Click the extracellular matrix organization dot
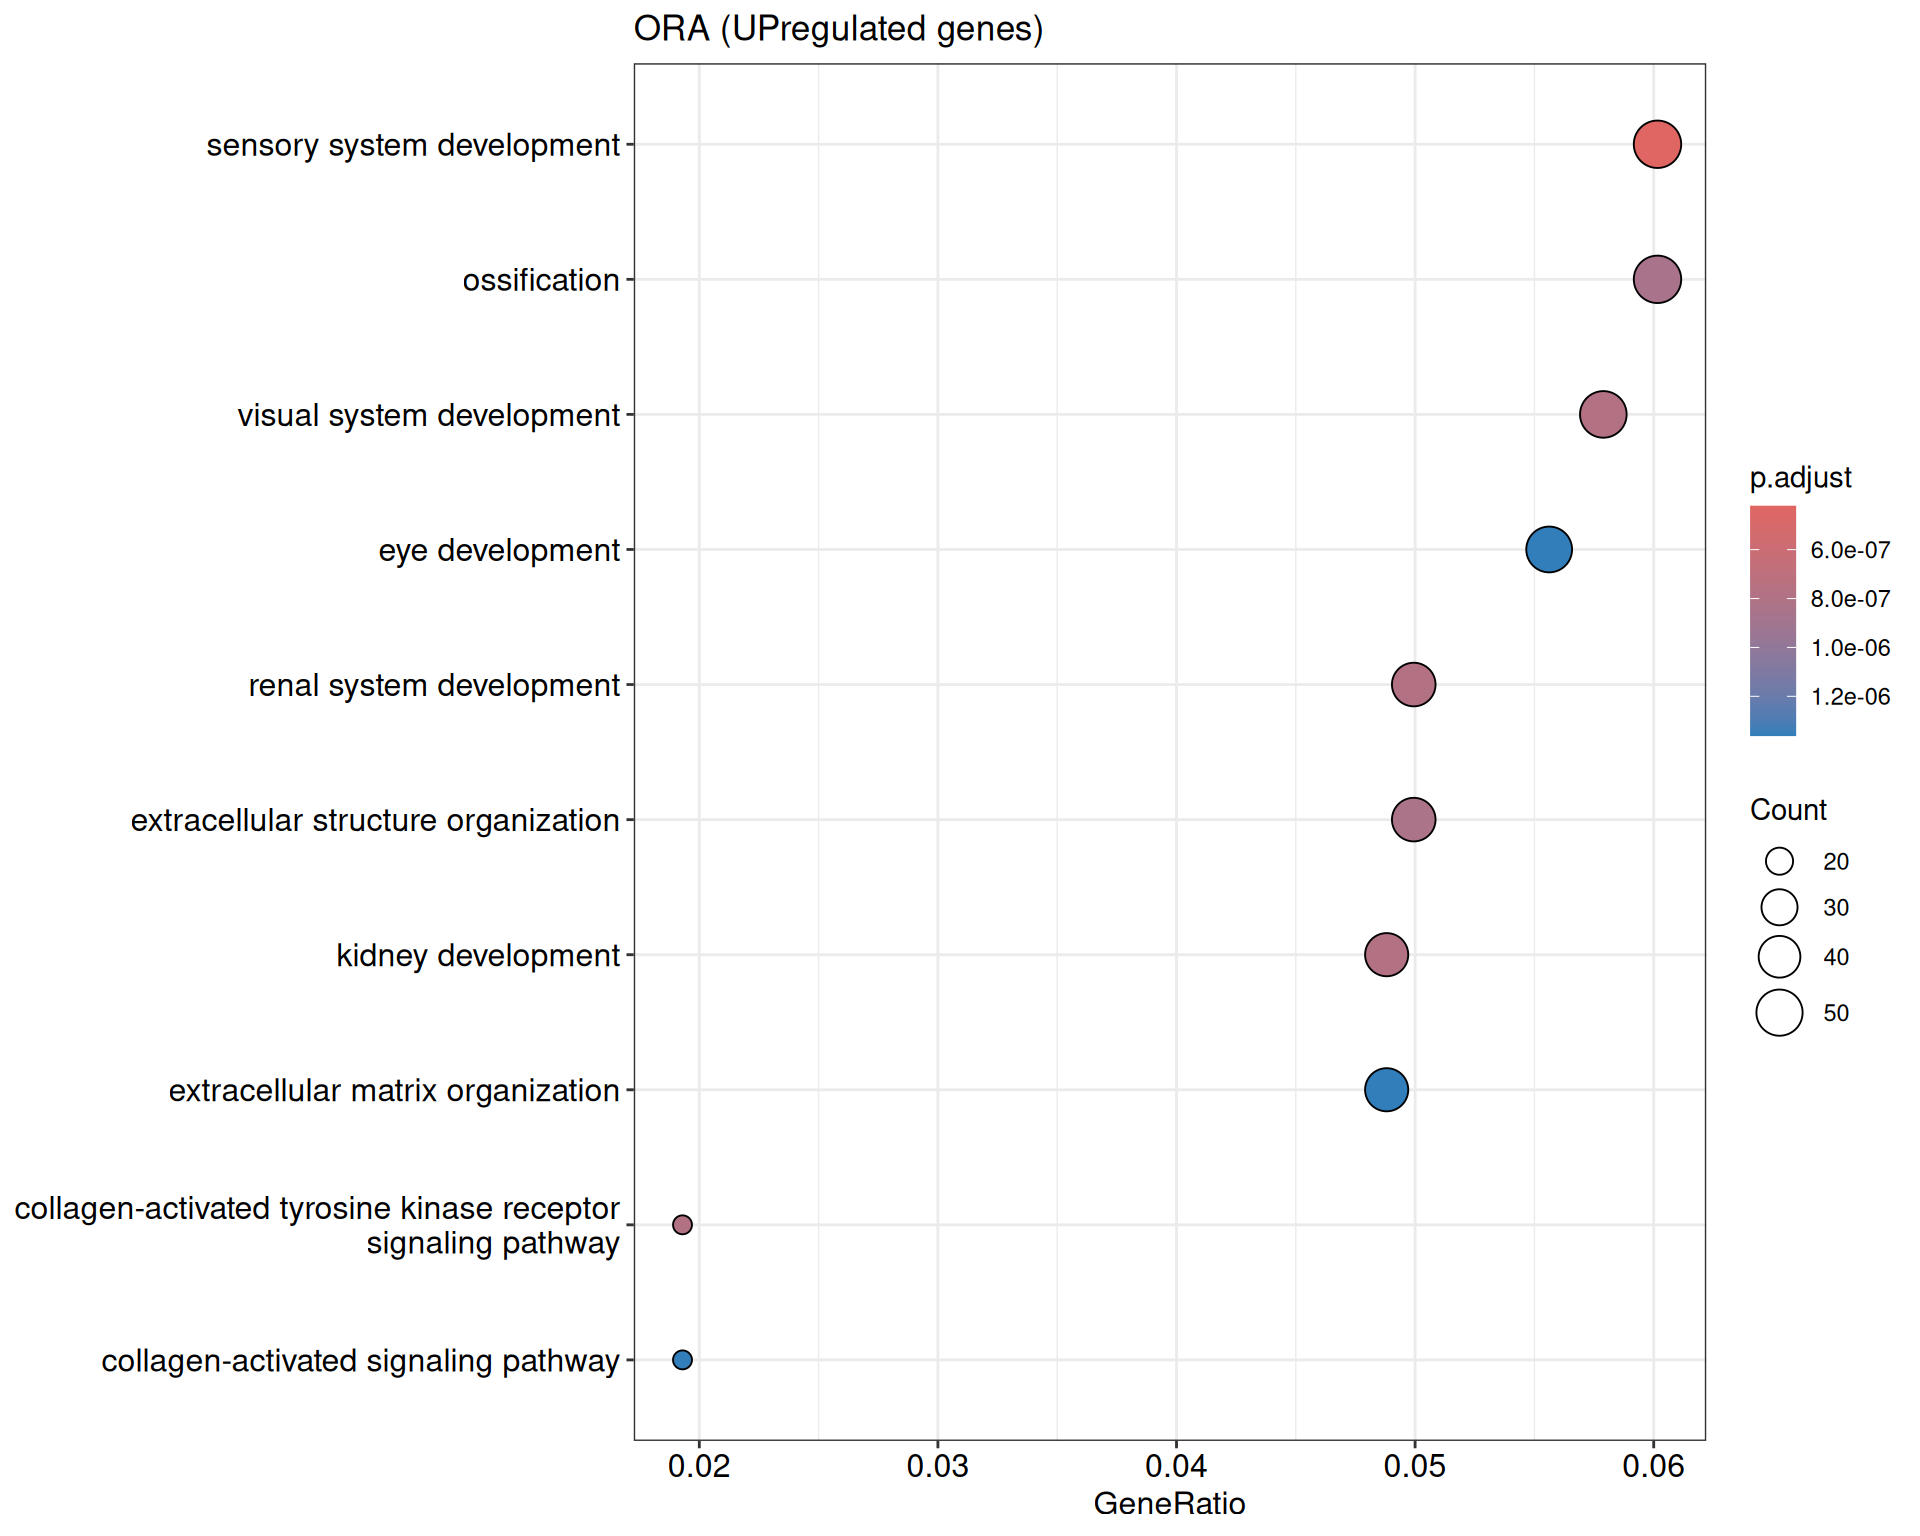 tap(1386, 1090)
